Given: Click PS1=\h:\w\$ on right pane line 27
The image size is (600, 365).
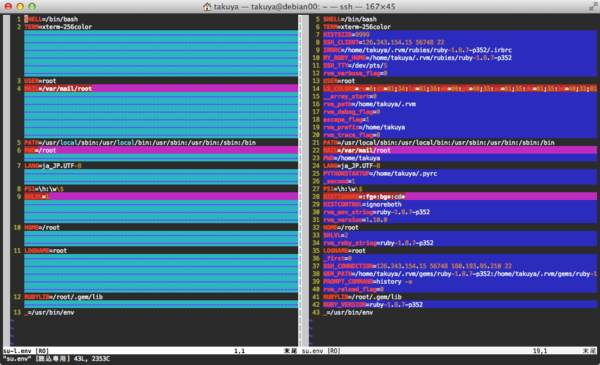Looking at the screenshot, I should pos(343,189).
